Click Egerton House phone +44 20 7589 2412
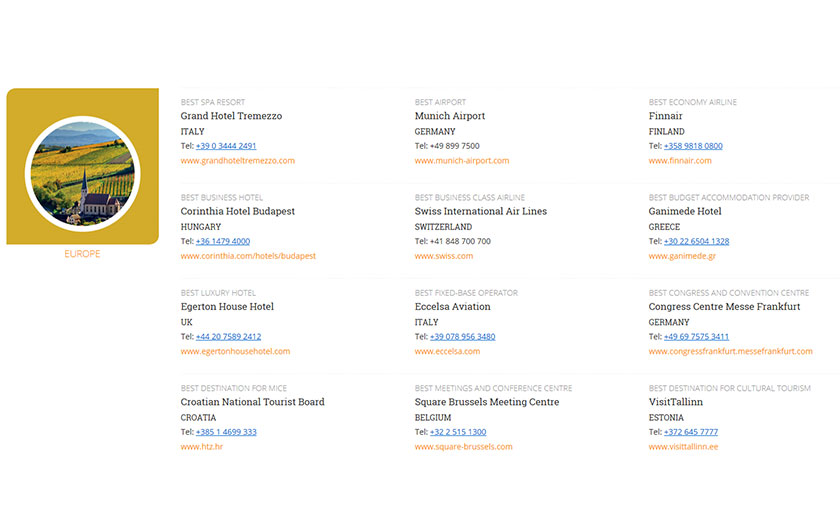 click(229, 336)
